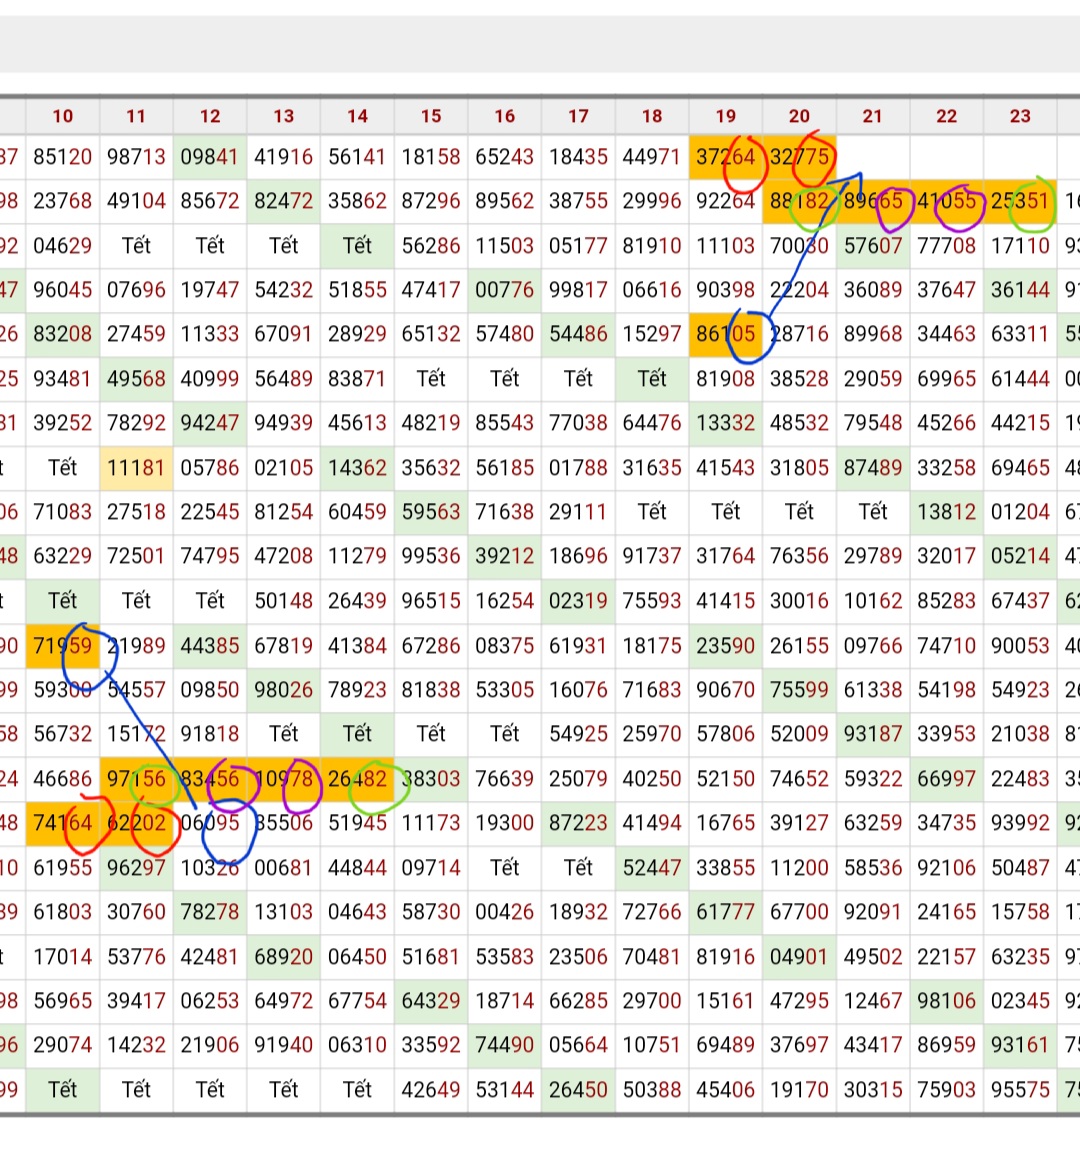This screenshot has width=1080, height=1169.
Task: Click the green cell 36144
Action: [x=1020, y=290]
